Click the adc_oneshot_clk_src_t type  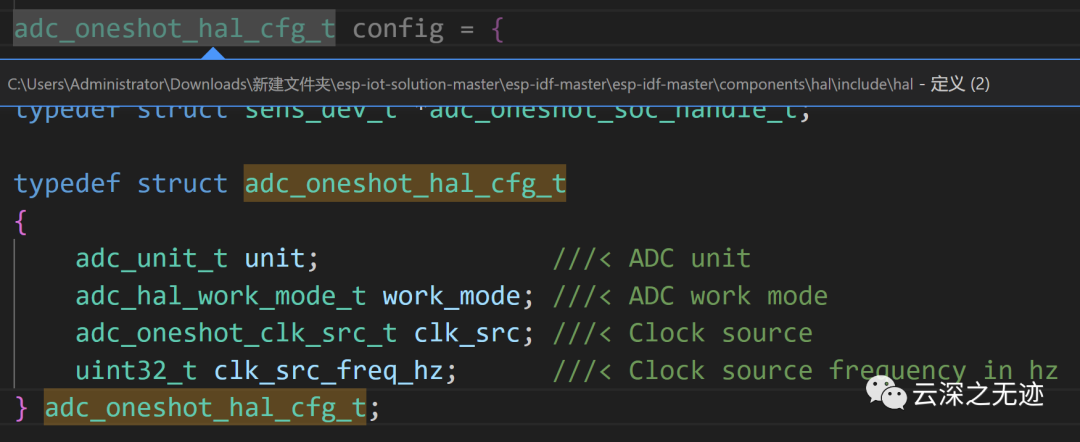pyautogui.click(x=236, y=333)
